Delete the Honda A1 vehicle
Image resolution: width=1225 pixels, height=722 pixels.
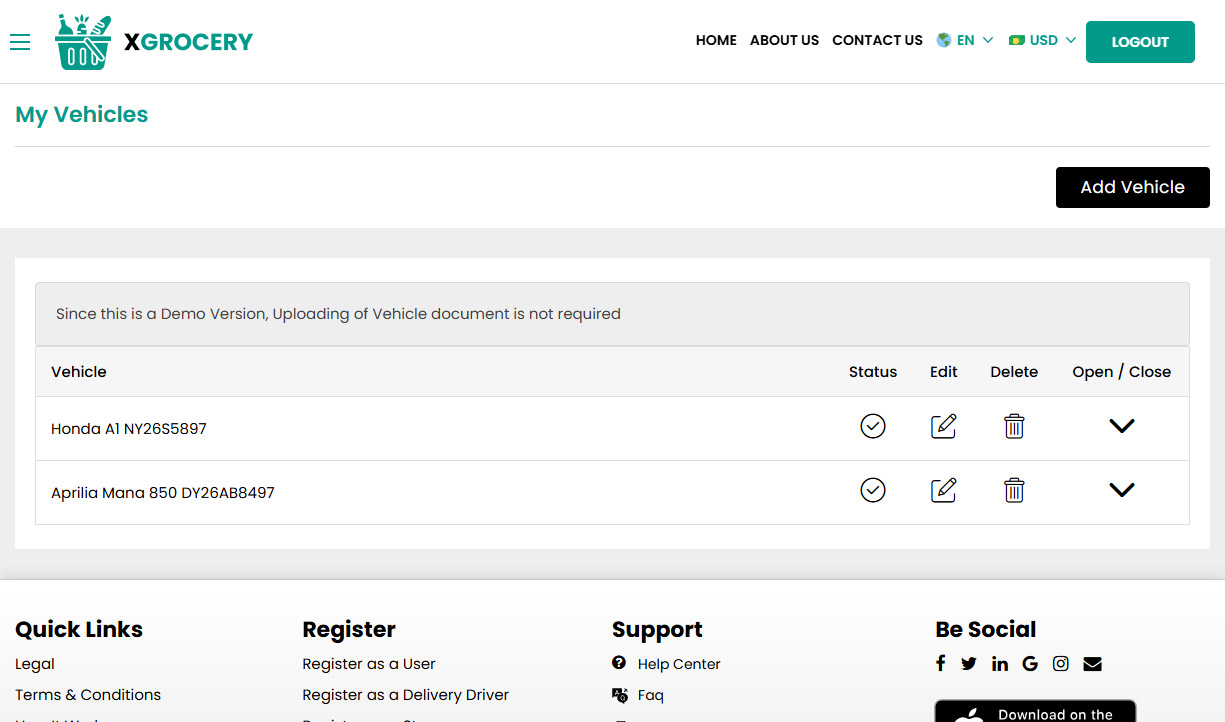1014,427
